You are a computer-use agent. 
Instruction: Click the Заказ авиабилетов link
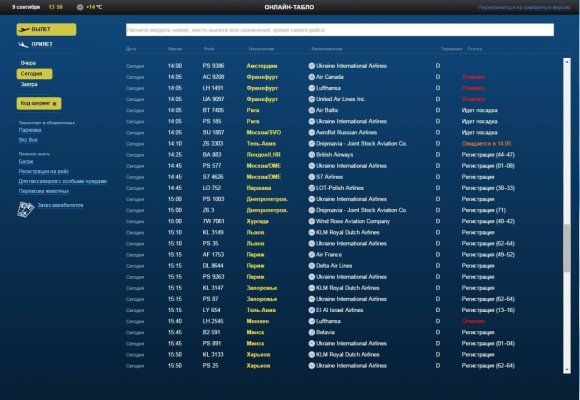click(60, 205)
